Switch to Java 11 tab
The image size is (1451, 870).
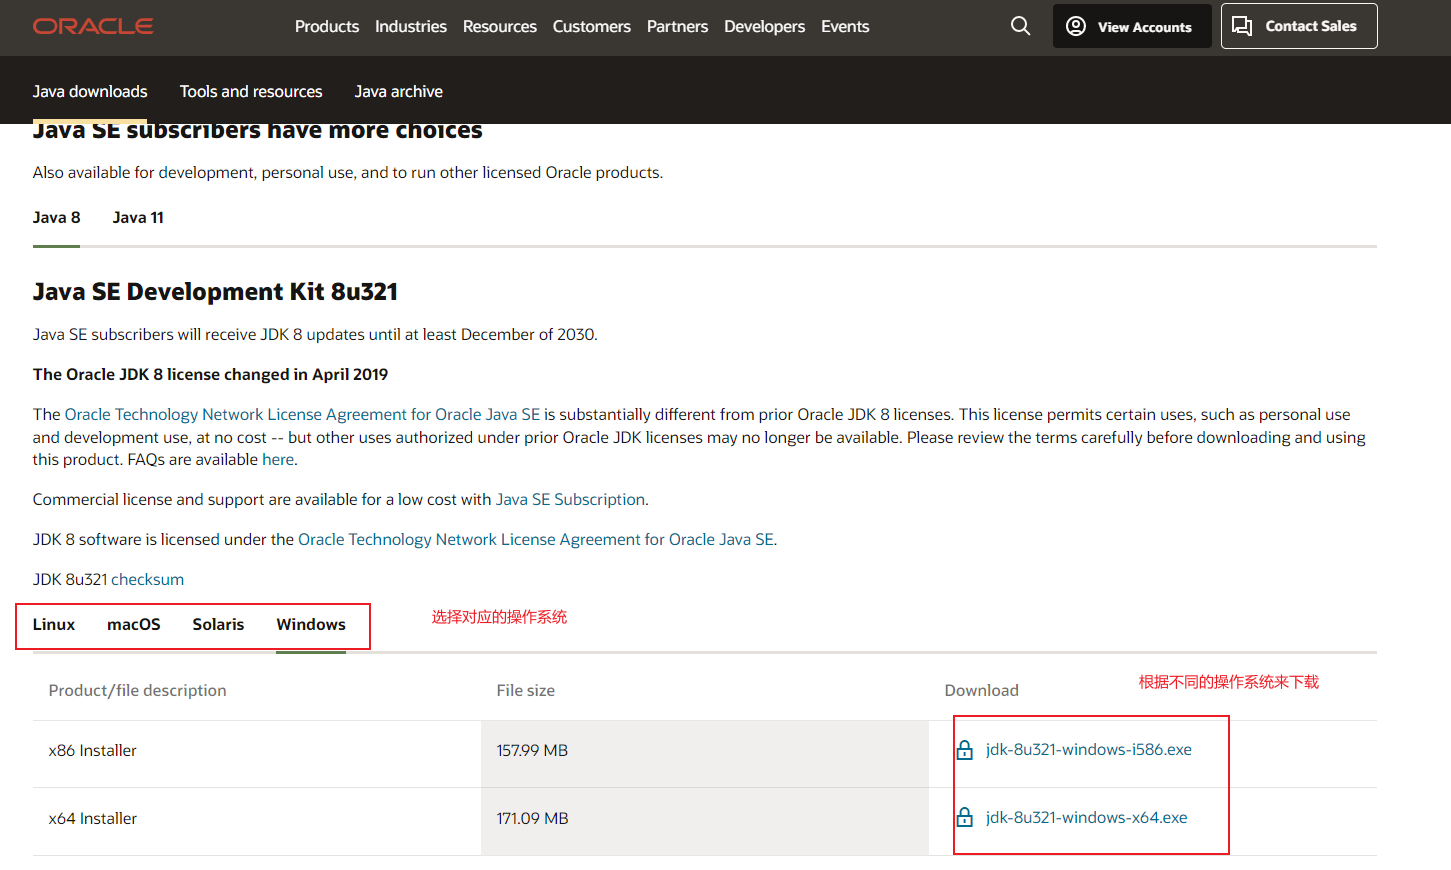[138, 217]
